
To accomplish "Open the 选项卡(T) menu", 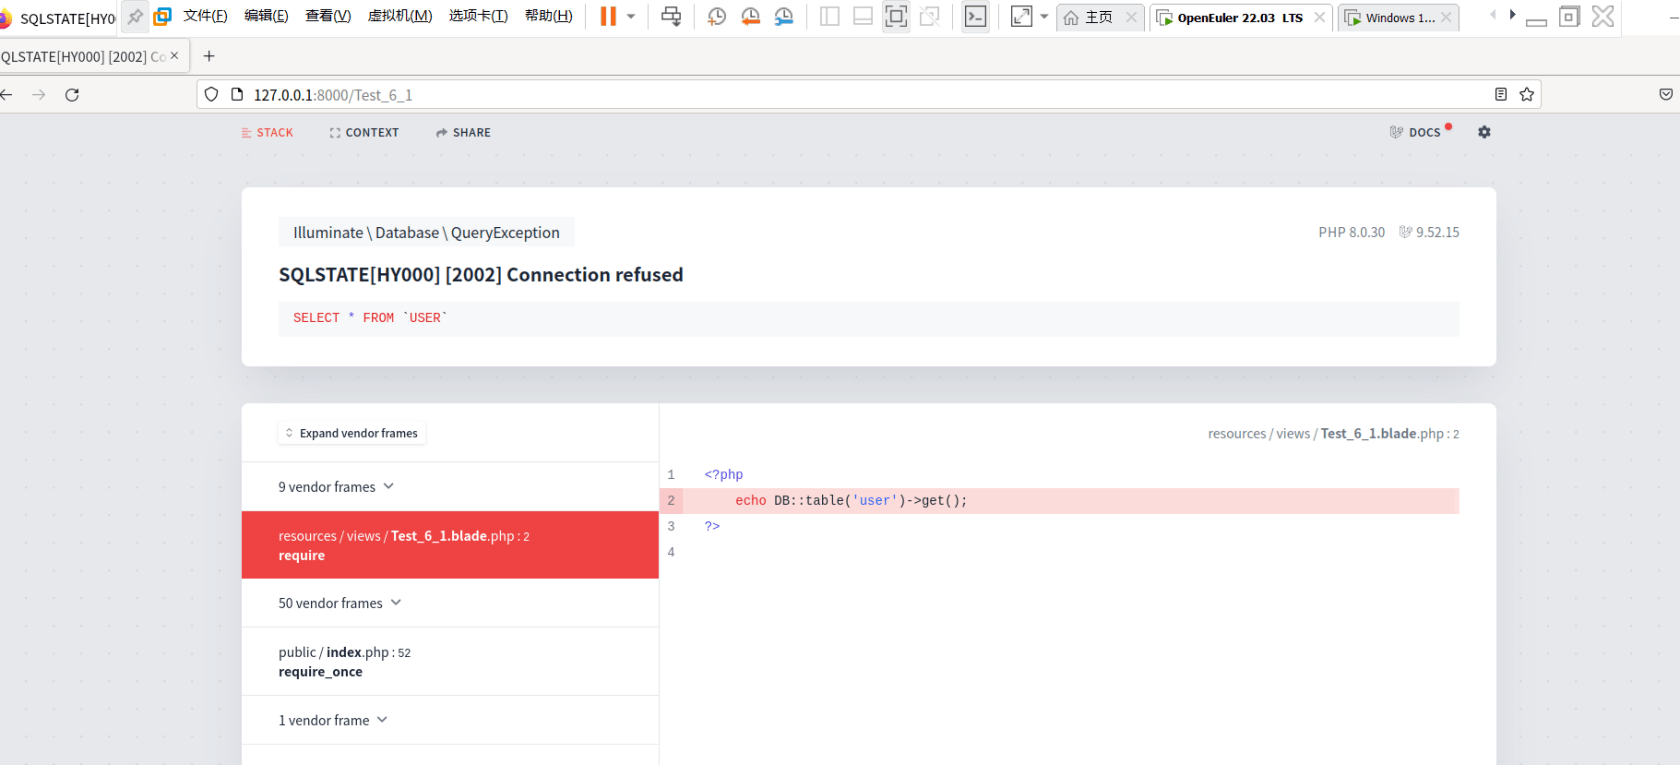I will click(478, 16).
